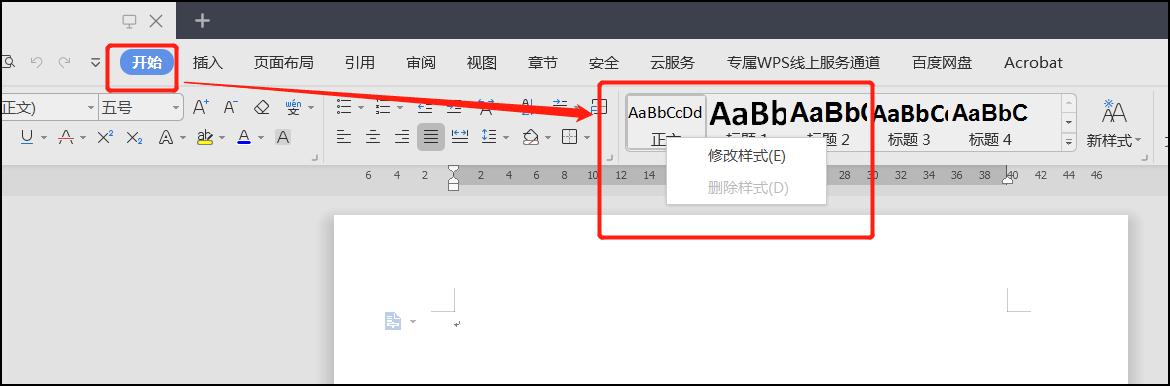Toggle superscript X²
Image resolution: width=1170 pixels, height=386 pixels.
pyautogui.click(x=105, y=137)
